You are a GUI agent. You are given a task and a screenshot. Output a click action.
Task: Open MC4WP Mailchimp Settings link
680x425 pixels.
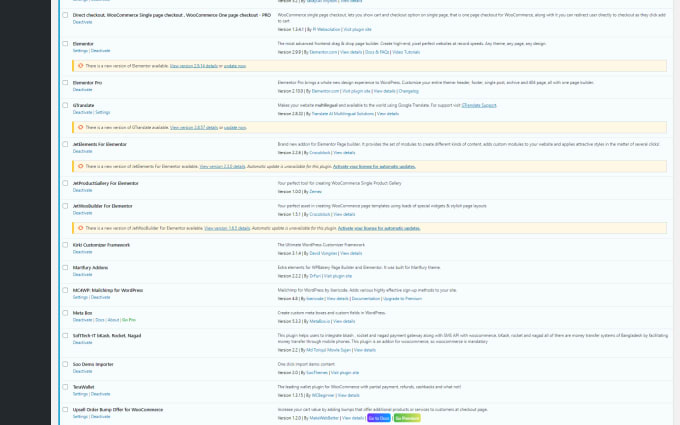pyautogui.click(x=80, y=298)
